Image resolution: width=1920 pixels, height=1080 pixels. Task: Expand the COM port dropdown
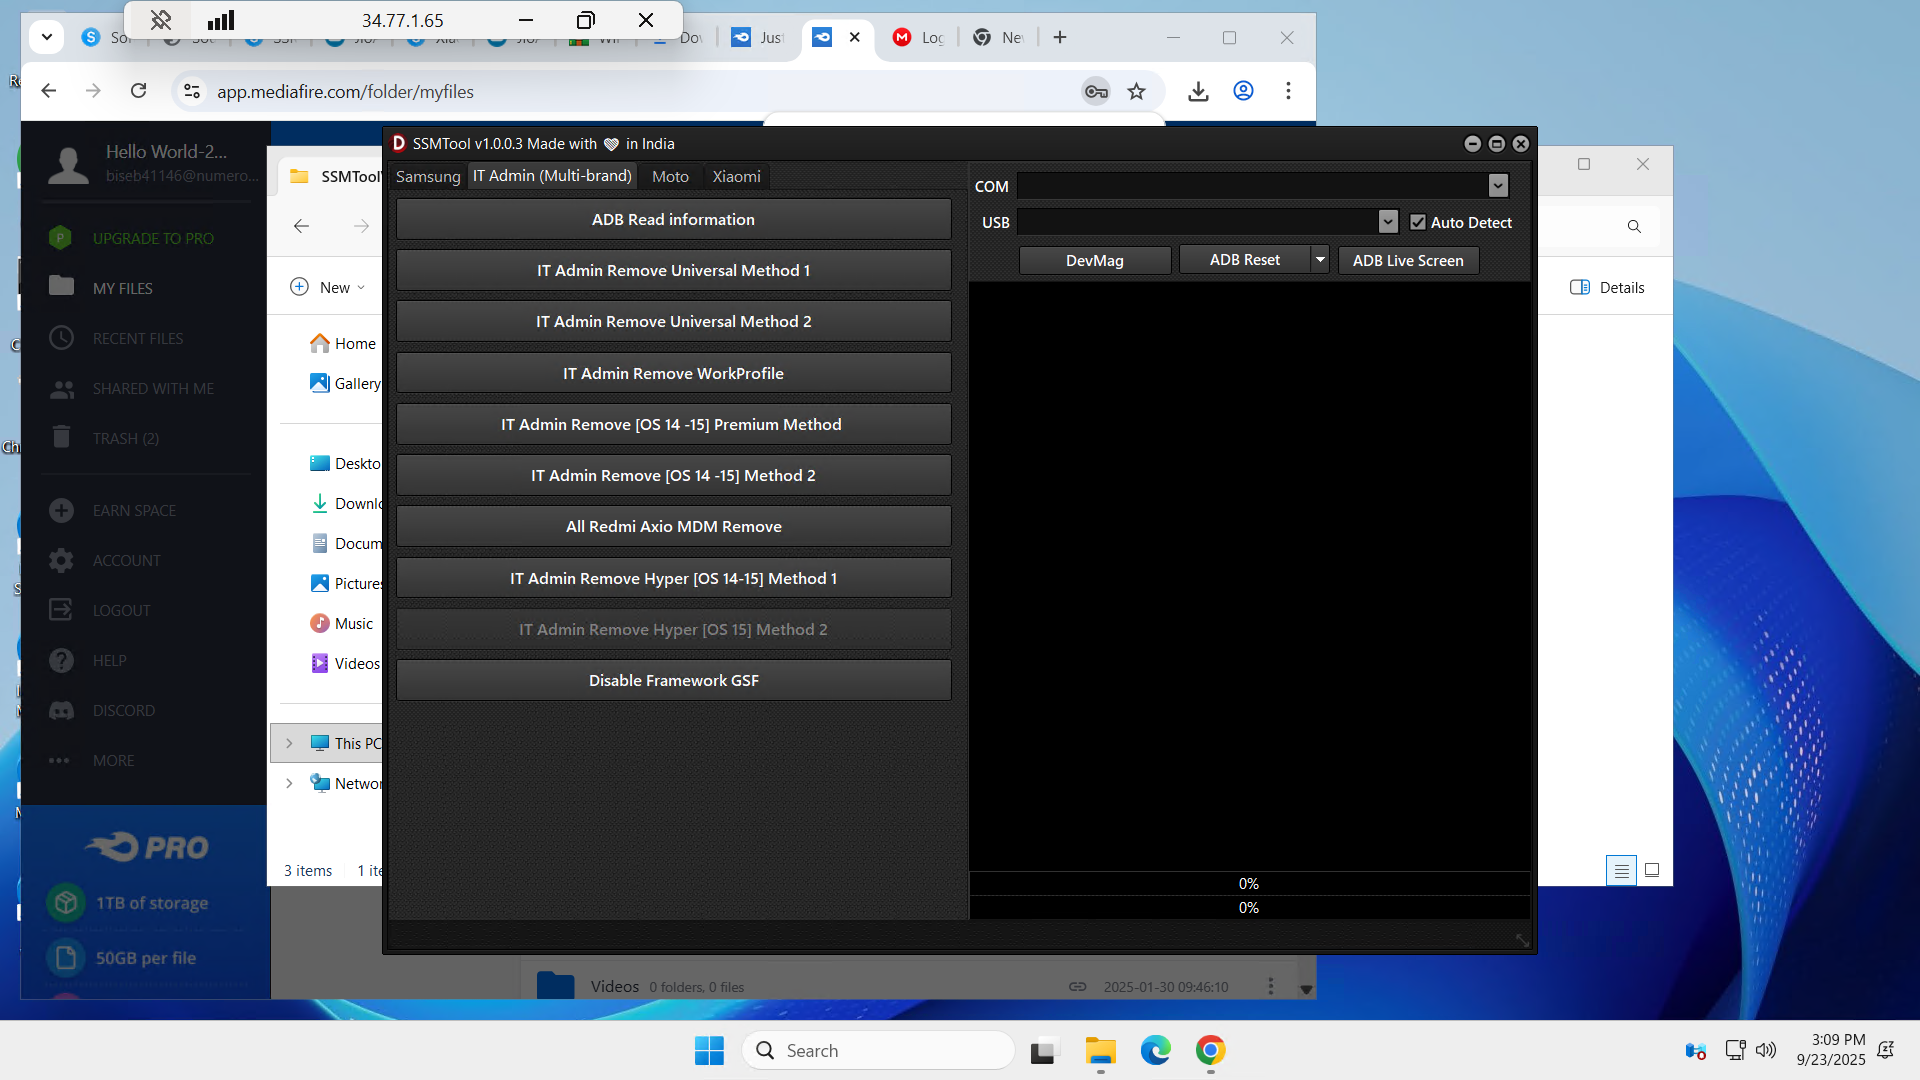1497,186
